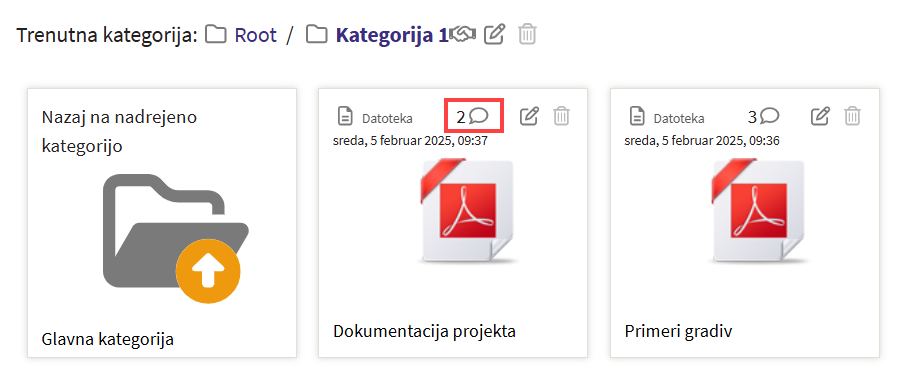
Task: Open comments on Dokumentacija projekta
Action: point(474,117)
